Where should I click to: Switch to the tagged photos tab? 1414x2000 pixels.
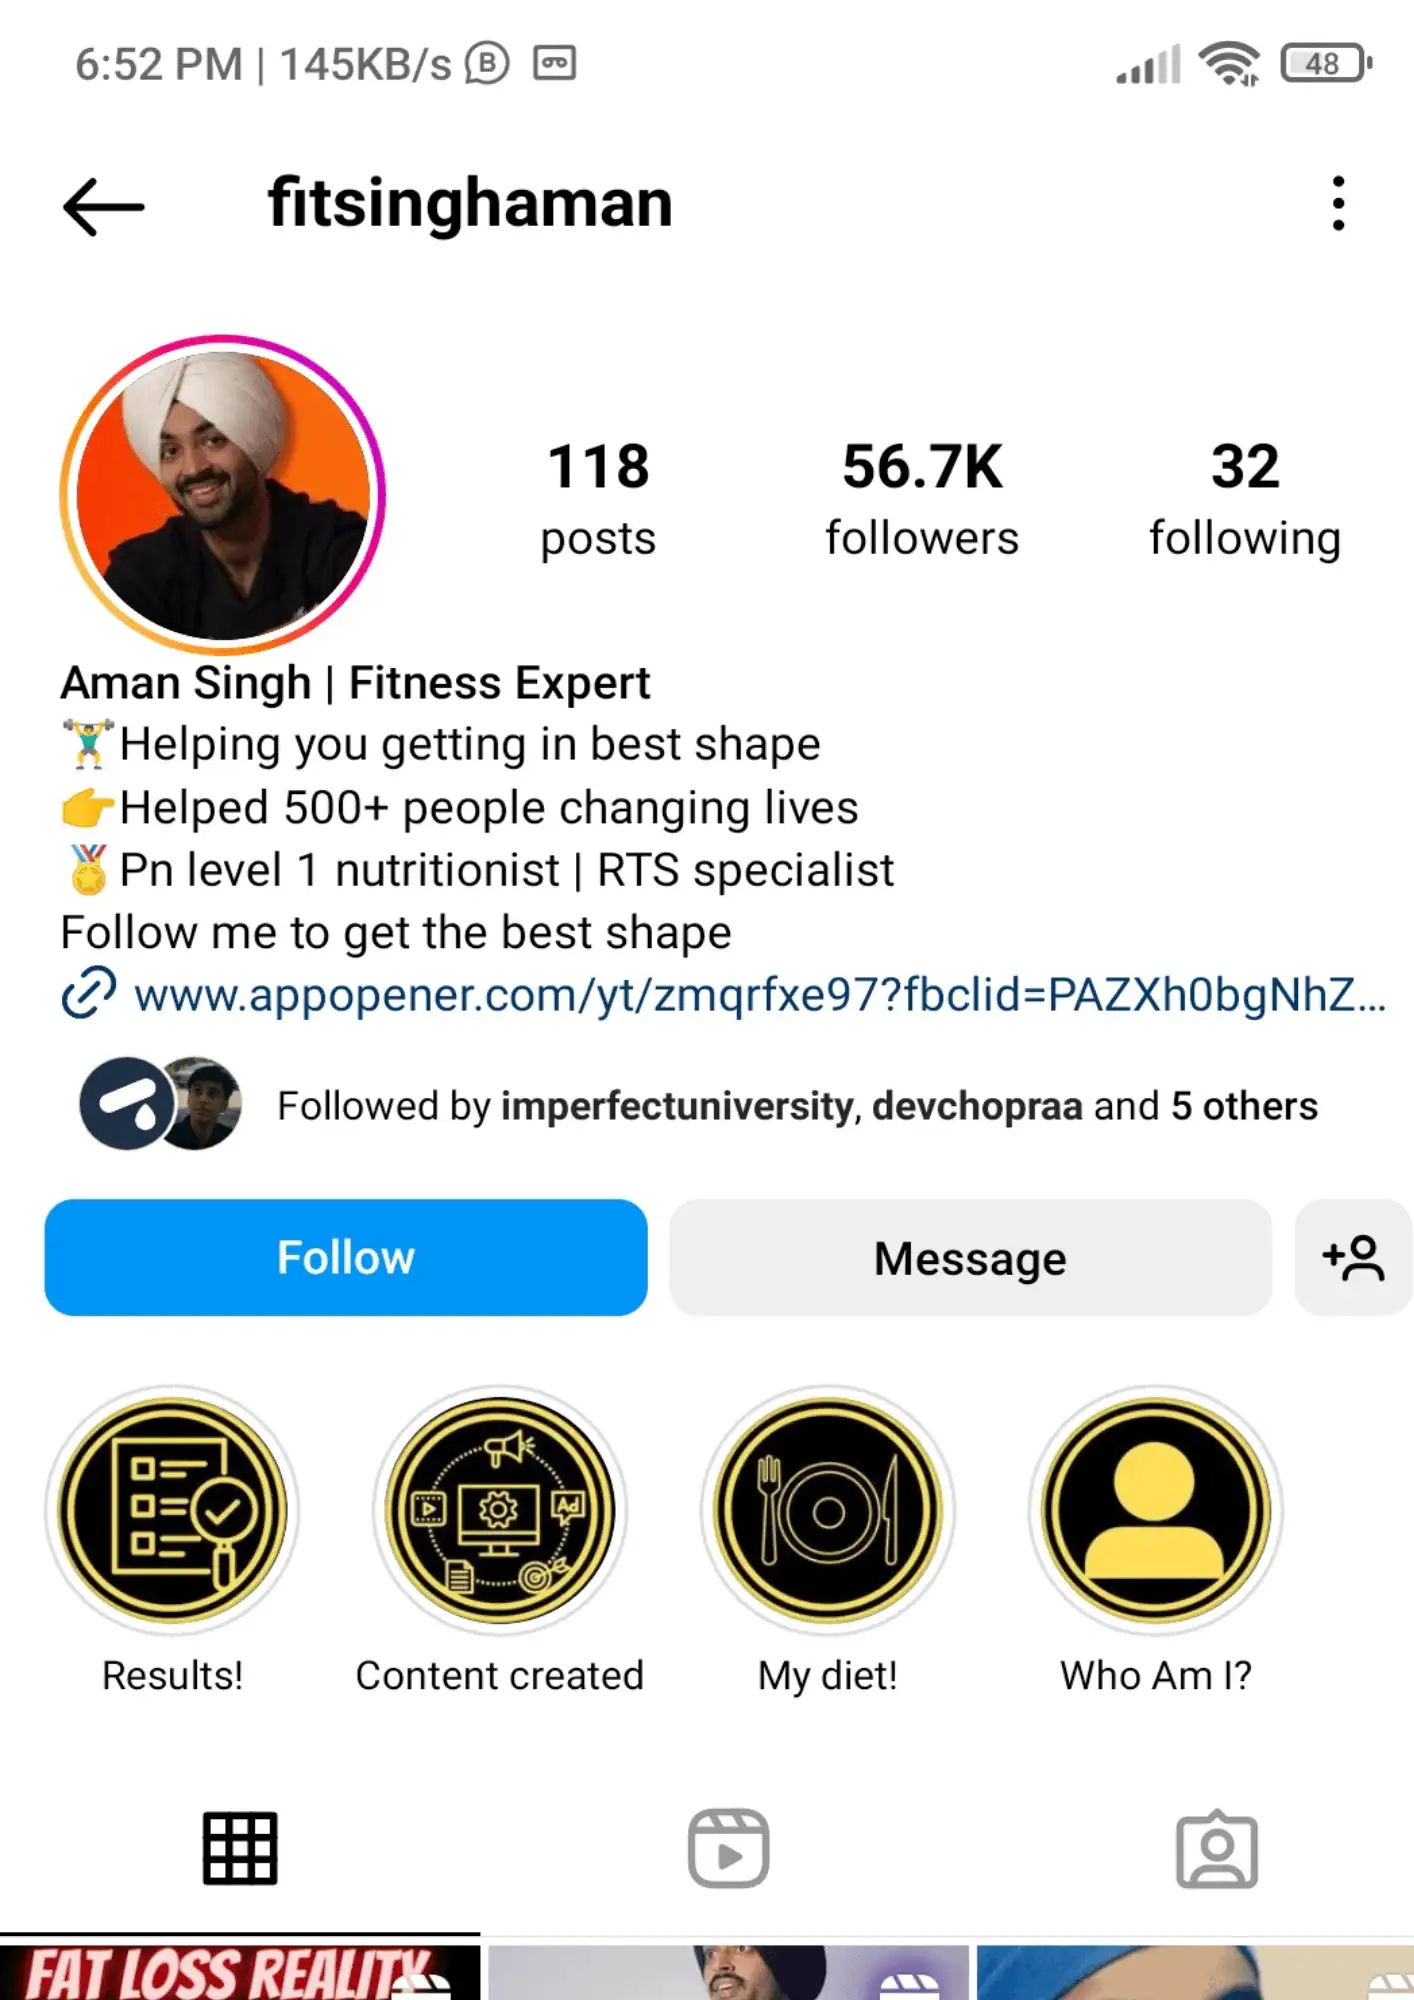[1217, 1848]
